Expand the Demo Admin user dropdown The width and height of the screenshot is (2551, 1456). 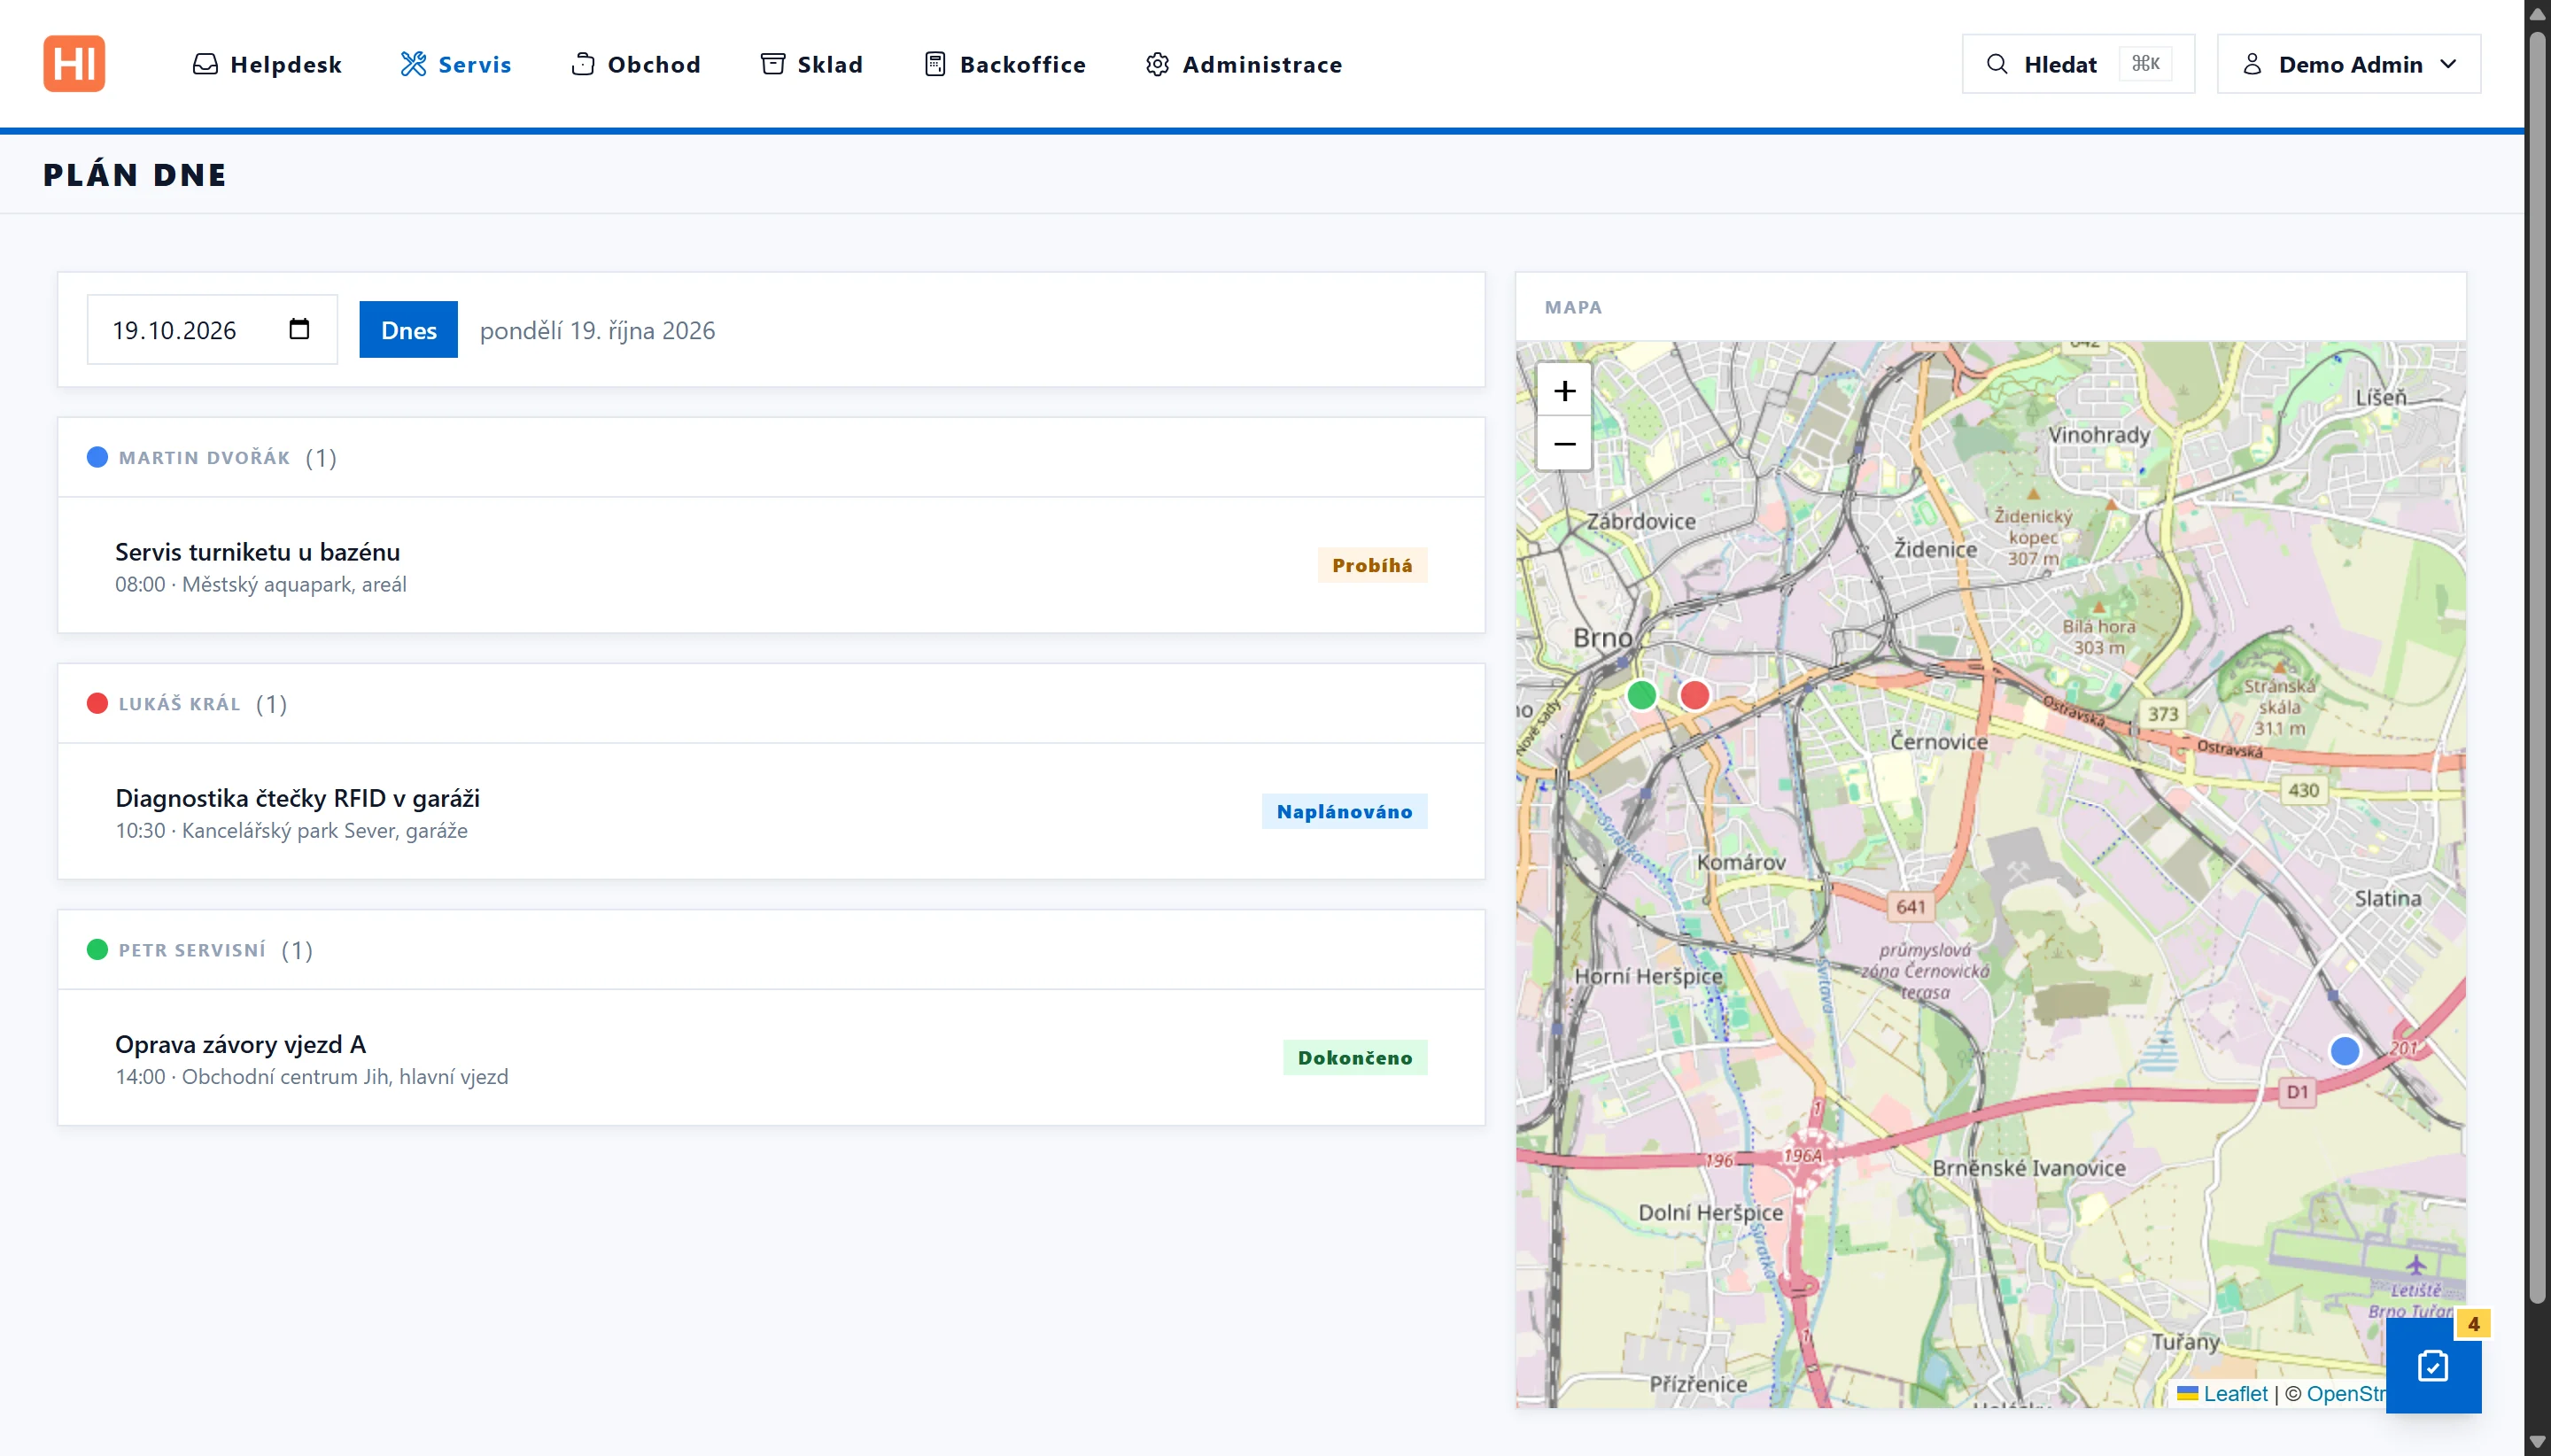(x=2348, y=64)
